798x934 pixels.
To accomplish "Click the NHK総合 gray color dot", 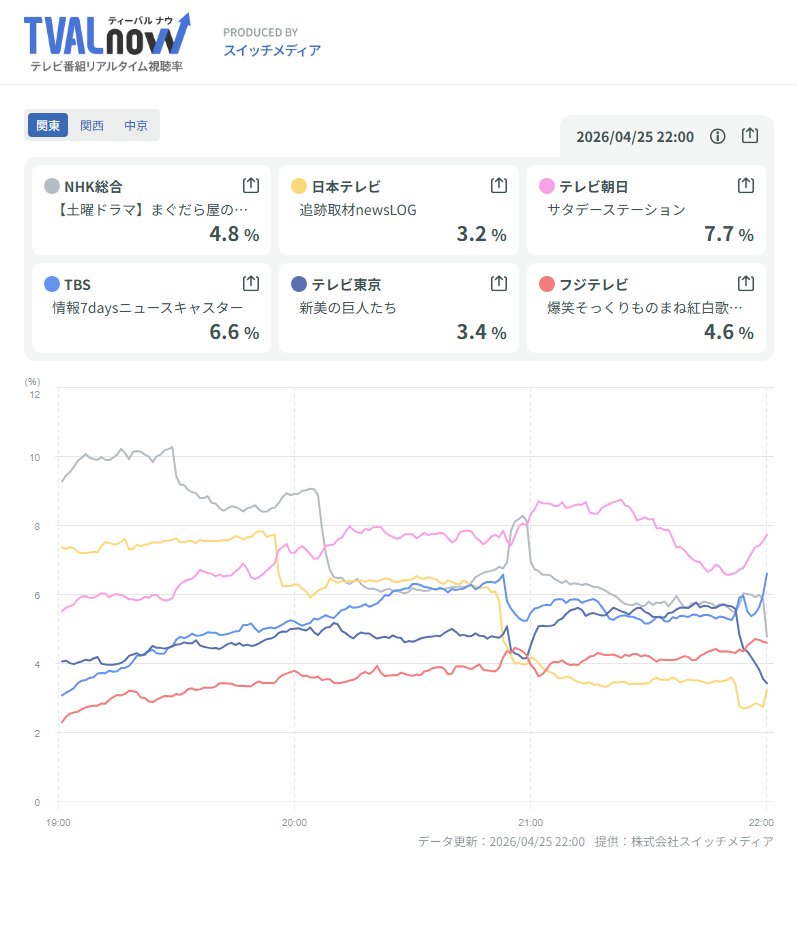I will coord(52,186).
